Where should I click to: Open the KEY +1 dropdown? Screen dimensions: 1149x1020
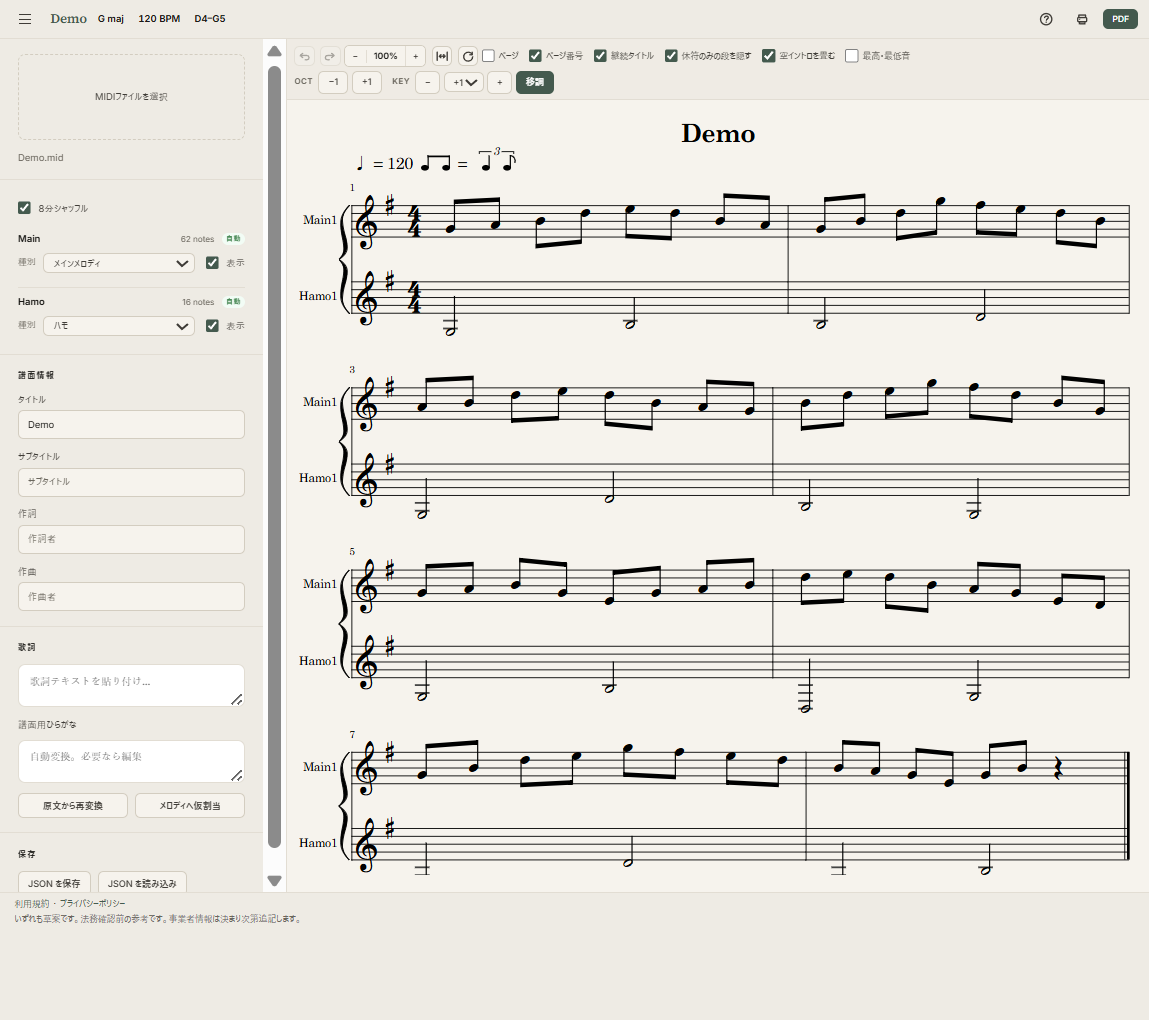tap(464, 82)
